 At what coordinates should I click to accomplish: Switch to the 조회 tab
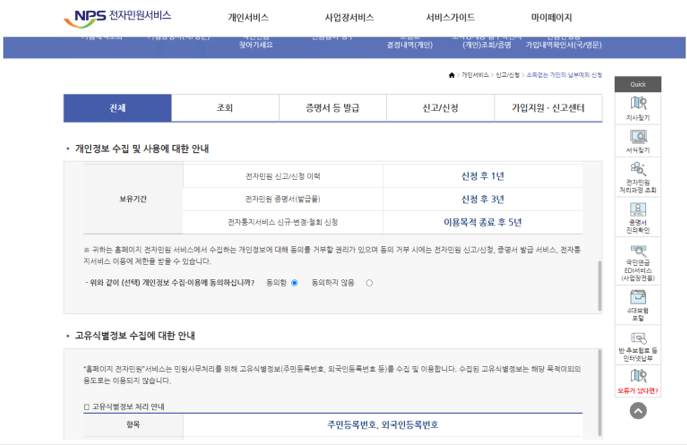pos(225,108)
